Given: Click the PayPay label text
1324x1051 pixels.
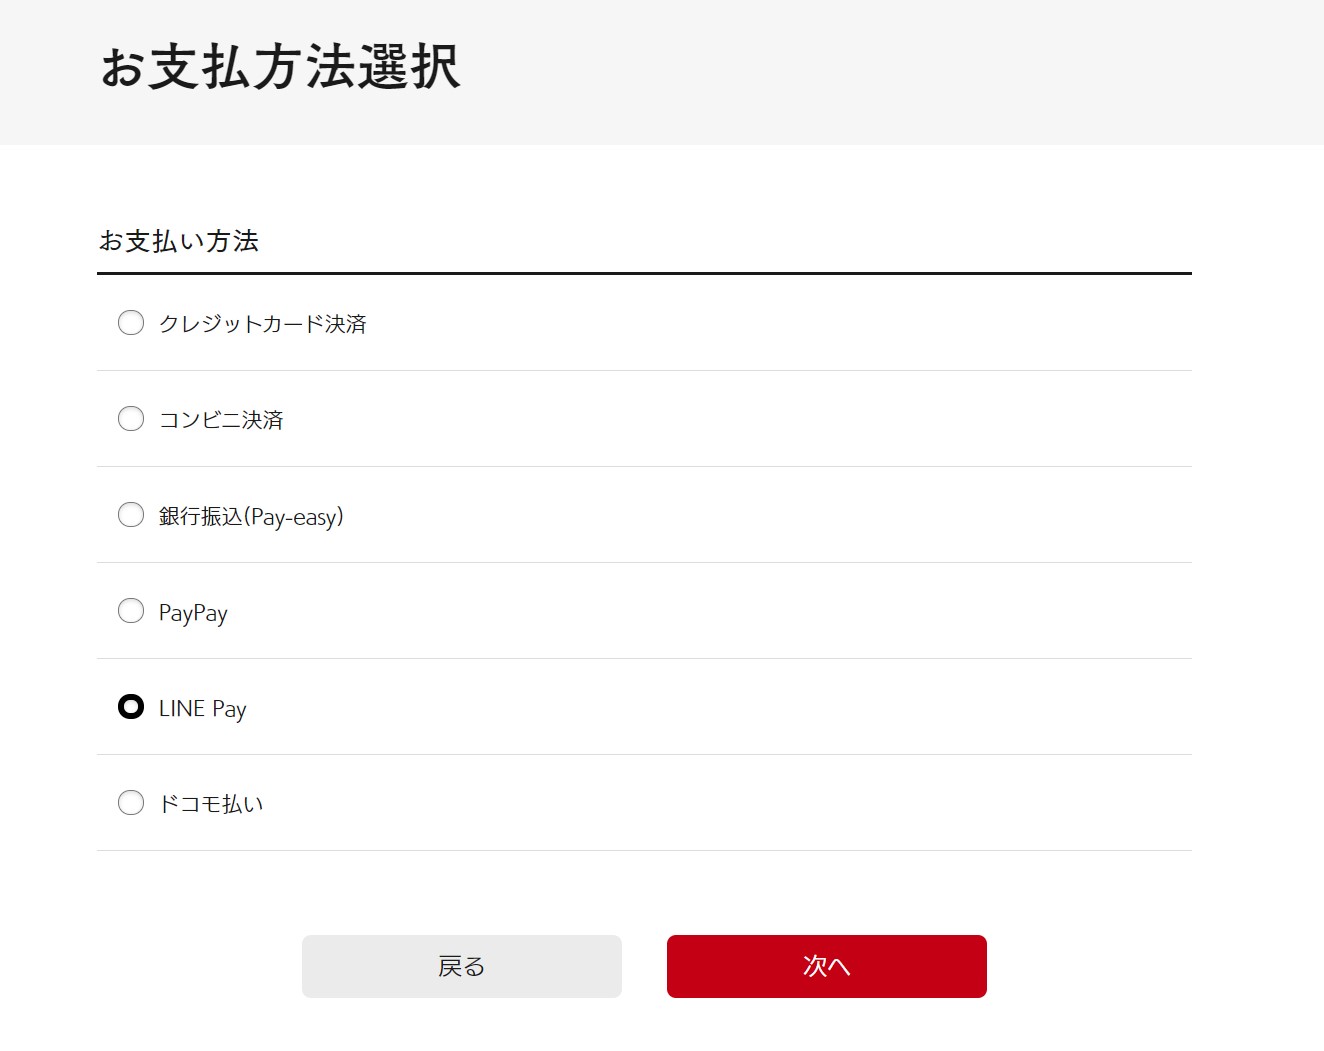Looking at the screenshot, I should tap(193, 613).
